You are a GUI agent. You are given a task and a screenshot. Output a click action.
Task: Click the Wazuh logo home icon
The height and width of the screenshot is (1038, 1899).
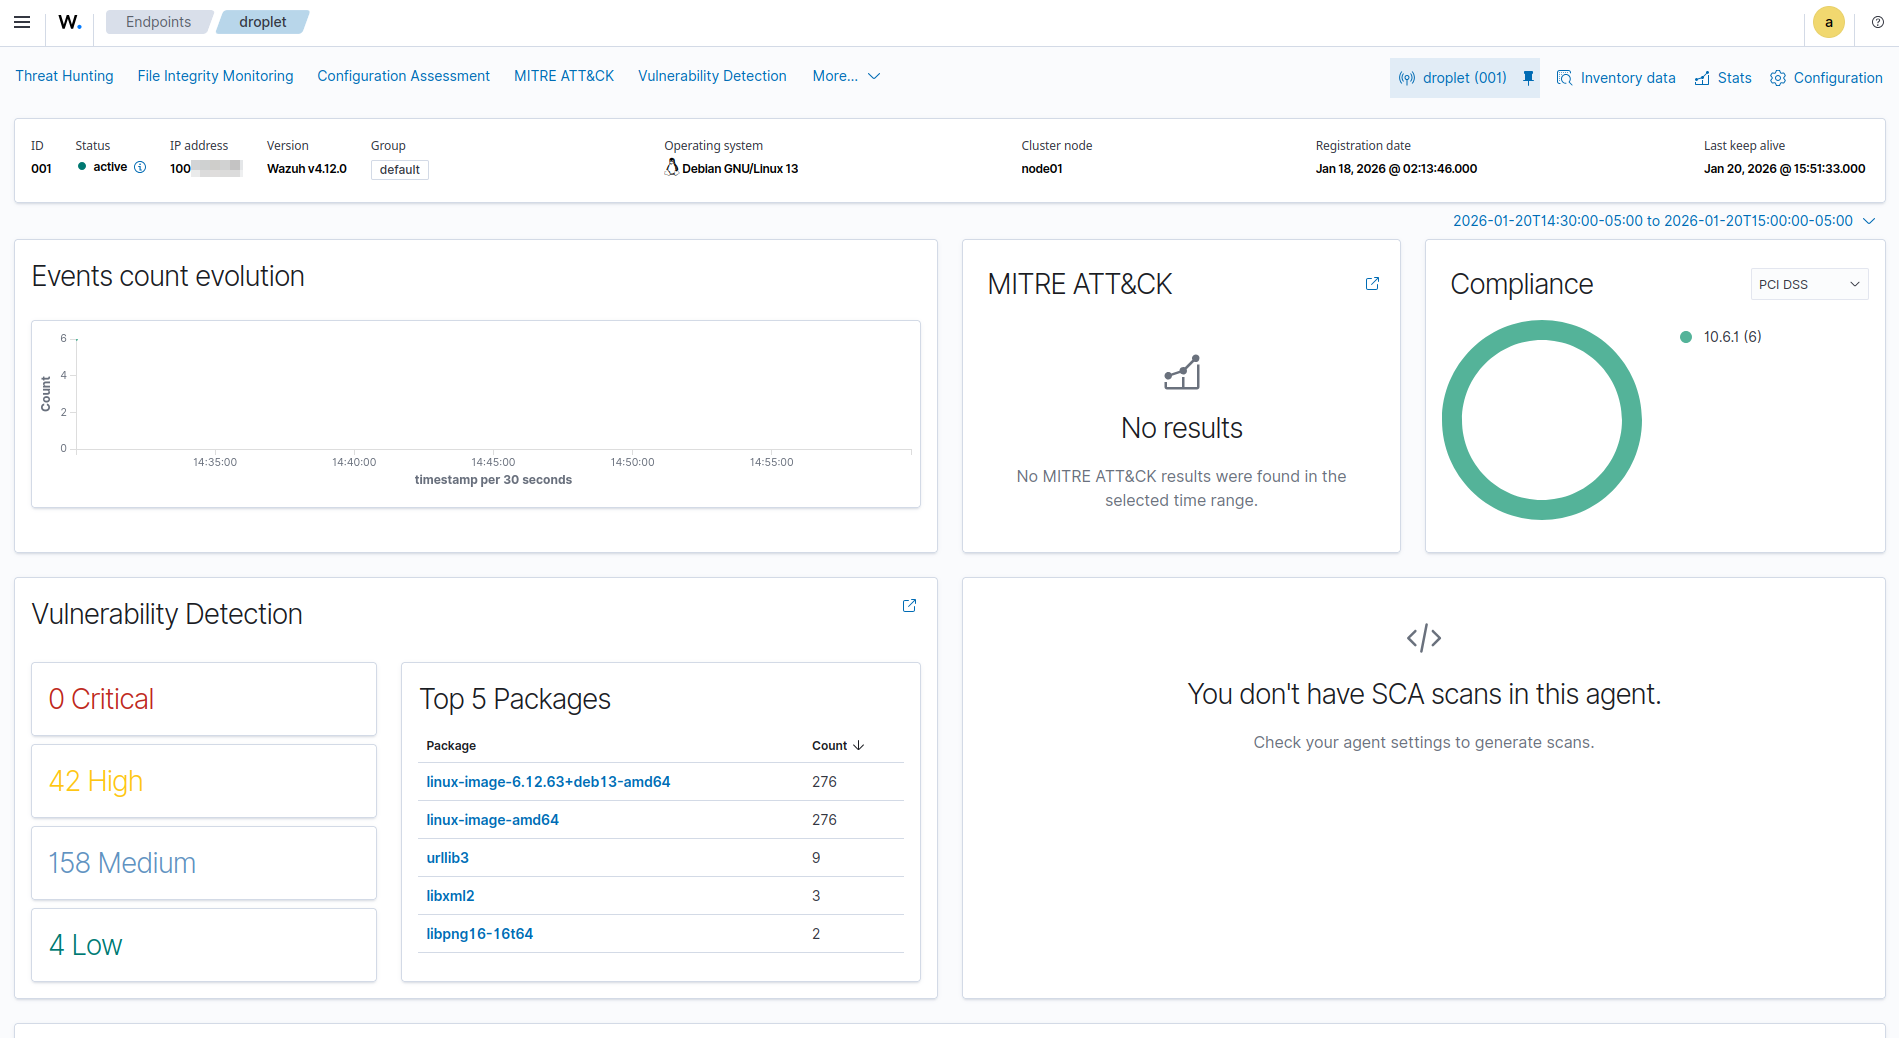tap(69, 22)
